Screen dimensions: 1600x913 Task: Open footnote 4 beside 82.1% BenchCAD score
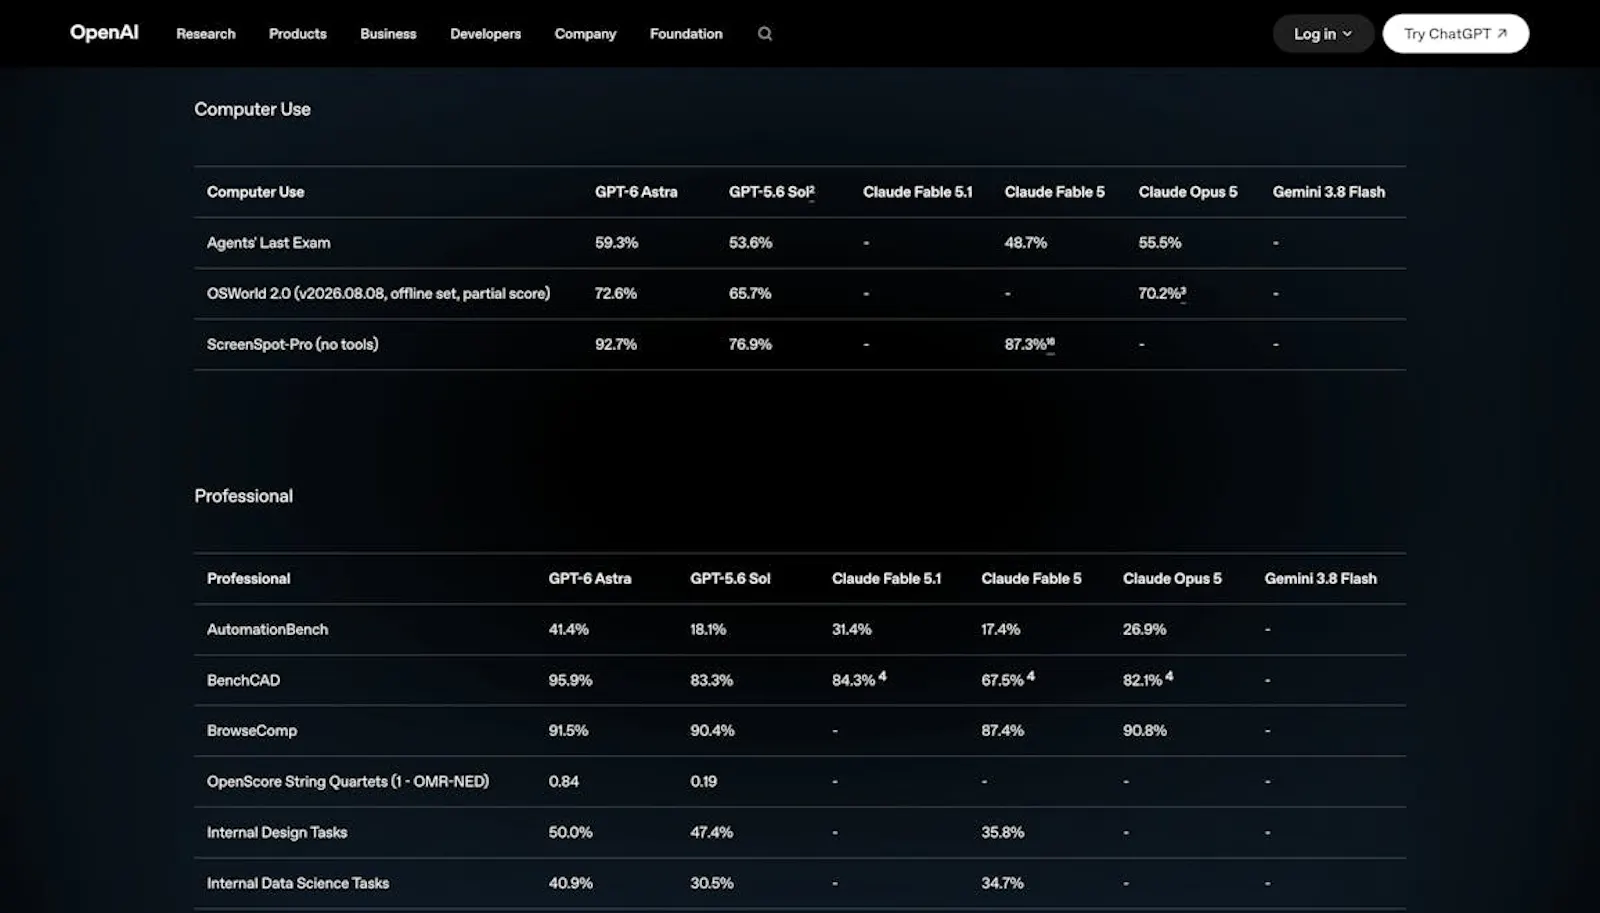1169,677
